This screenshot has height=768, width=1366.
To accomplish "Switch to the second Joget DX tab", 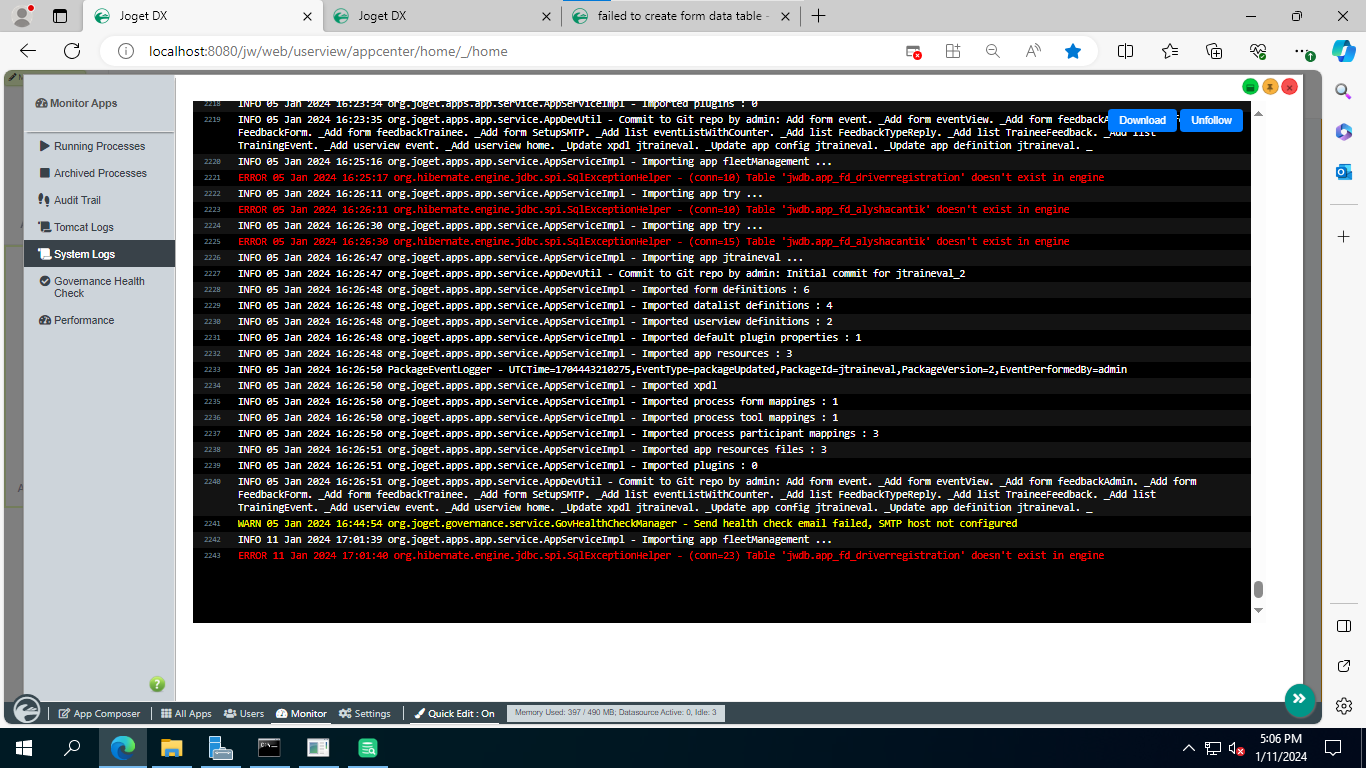I will pos(442,16).
